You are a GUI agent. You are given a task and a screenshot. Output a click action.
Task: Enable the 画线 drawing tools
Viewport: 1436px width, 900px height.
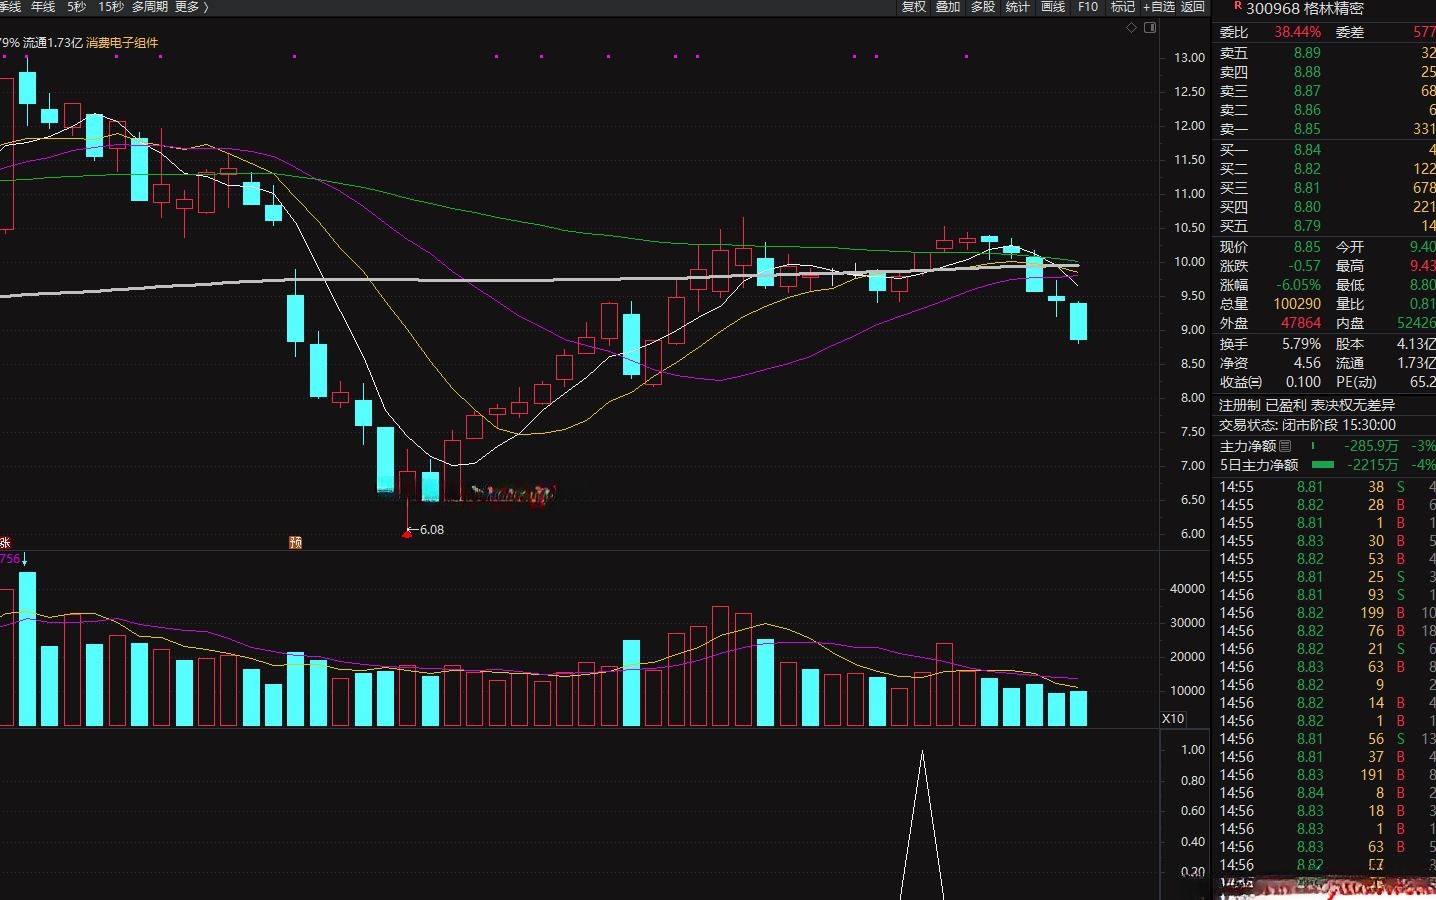1053,7
